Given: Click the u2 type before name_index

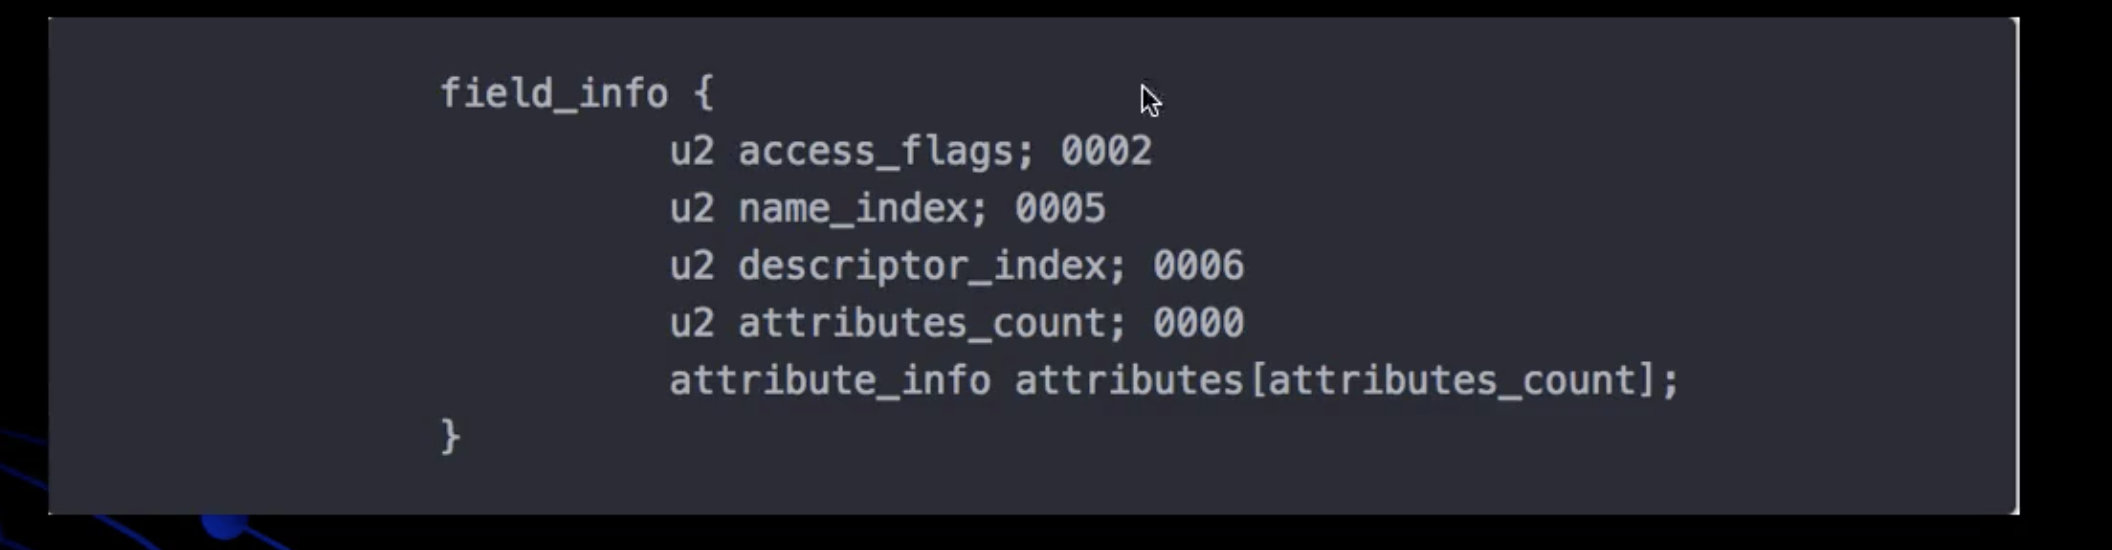Looking at the screenshot, I should tap(692, 209).
